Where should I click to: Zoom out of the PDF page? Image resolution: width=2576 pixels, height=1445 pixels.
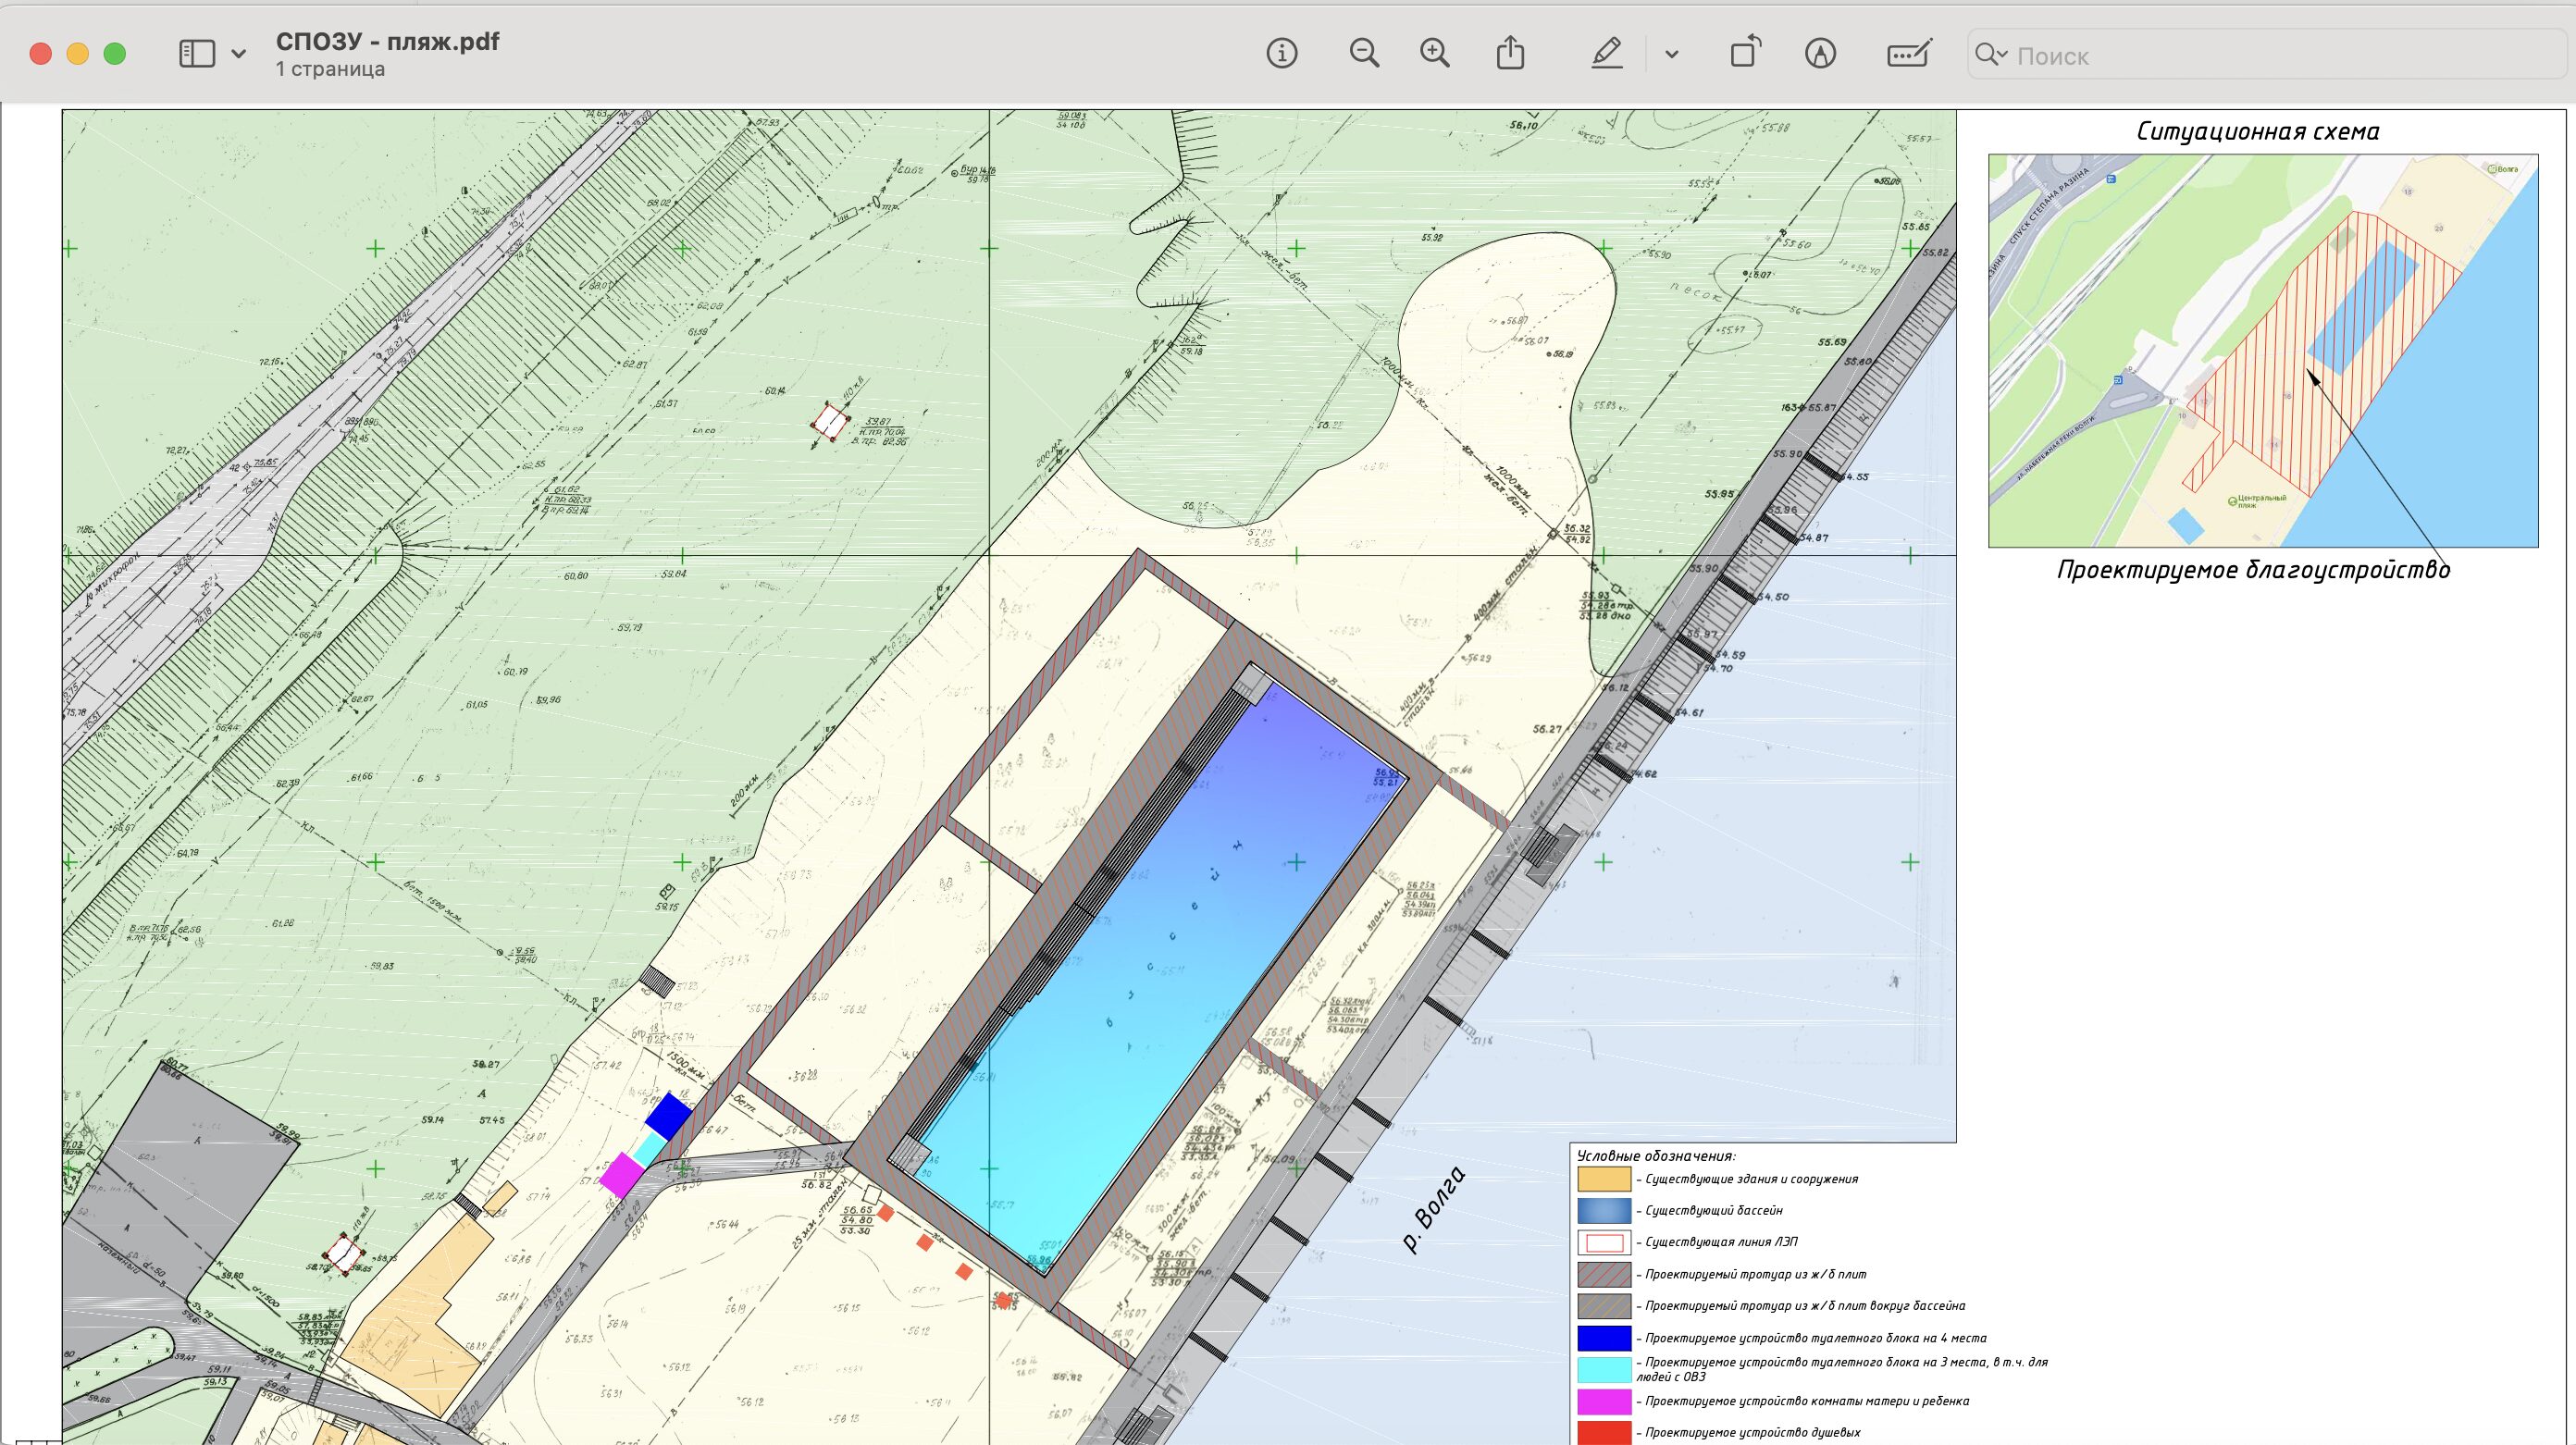[1364, 54]
